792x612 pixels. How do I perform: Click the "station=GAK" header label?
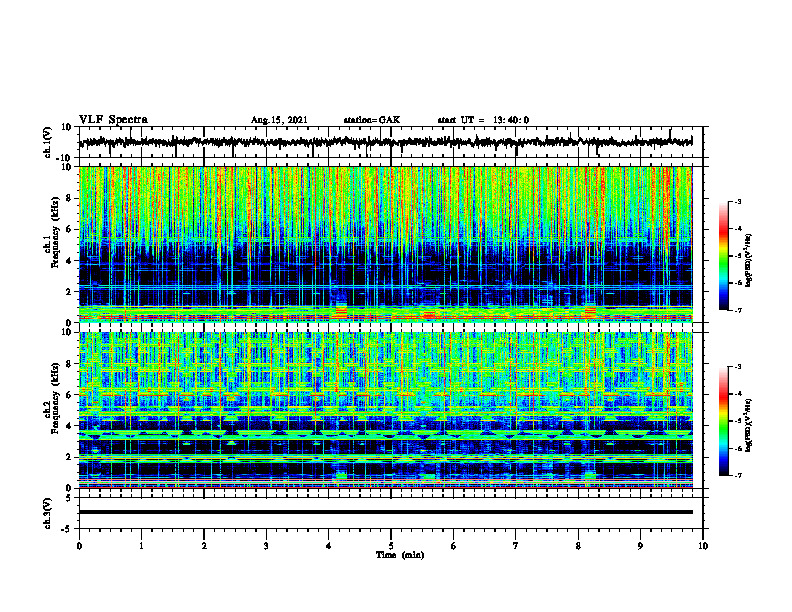pos(372,120)
